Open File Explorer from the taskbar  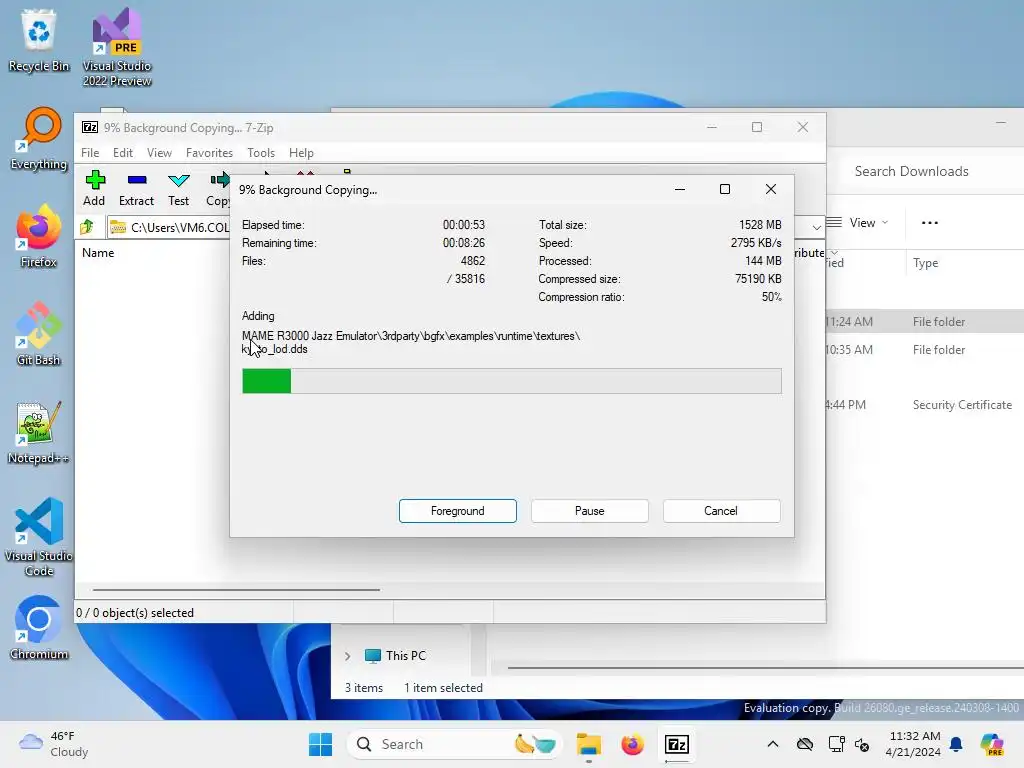[x=588, y=744]
